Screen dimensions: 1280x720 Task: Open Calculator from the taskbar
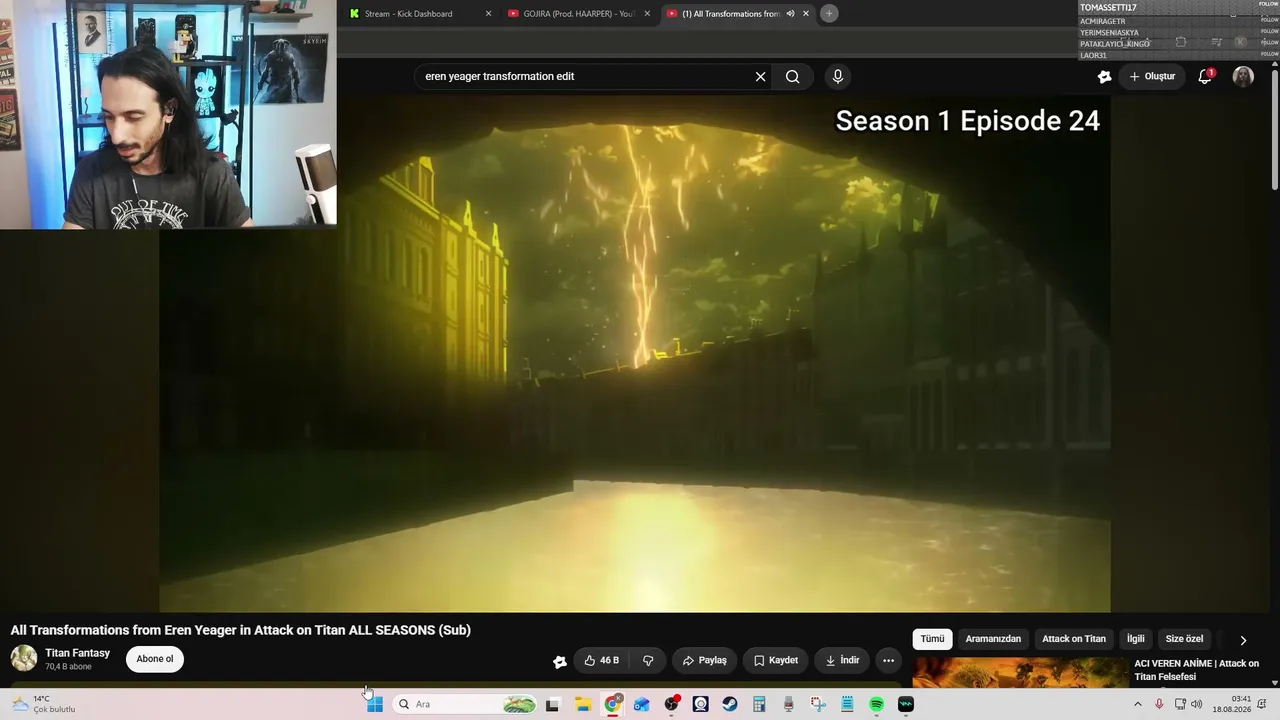[759, 704]
